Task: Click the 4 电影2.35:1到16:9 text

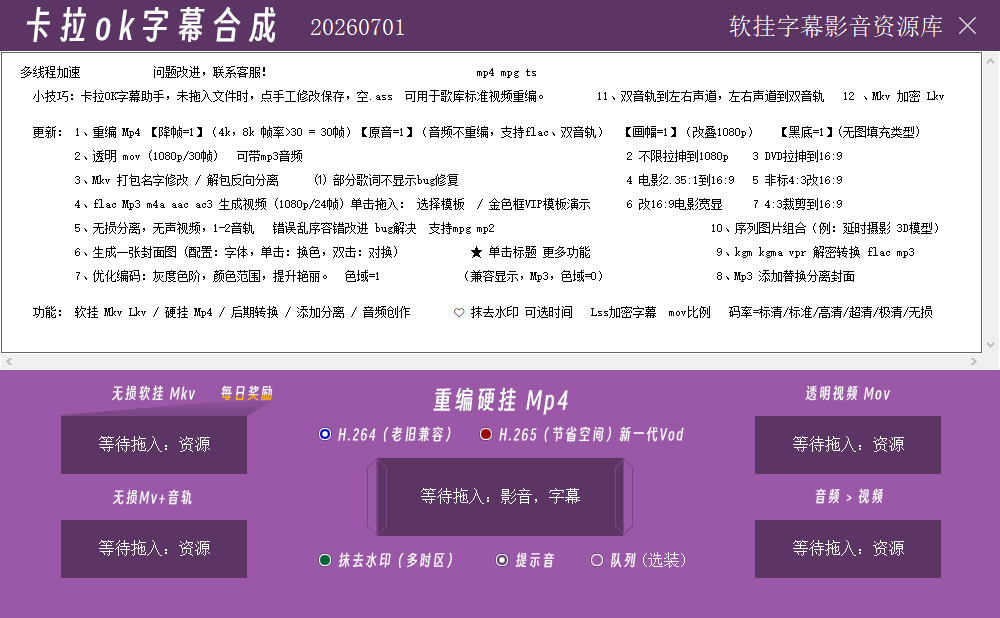Action: coord(680,180)
